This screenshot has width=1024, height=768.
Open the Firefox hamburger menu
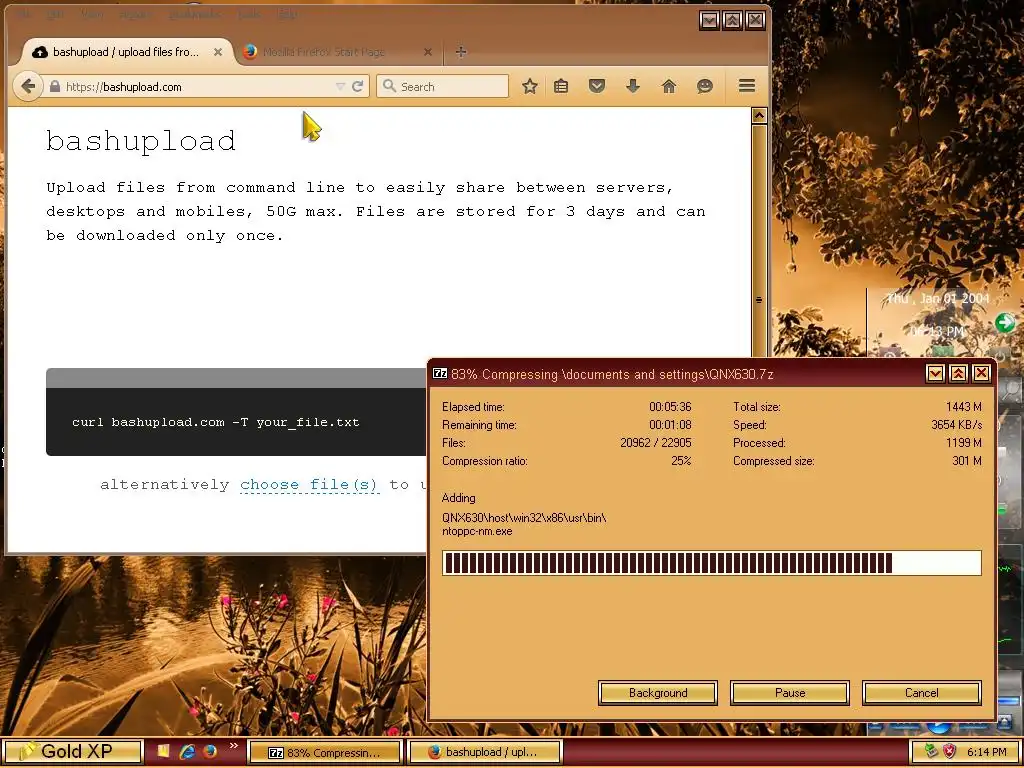click(x=747, y=86)
